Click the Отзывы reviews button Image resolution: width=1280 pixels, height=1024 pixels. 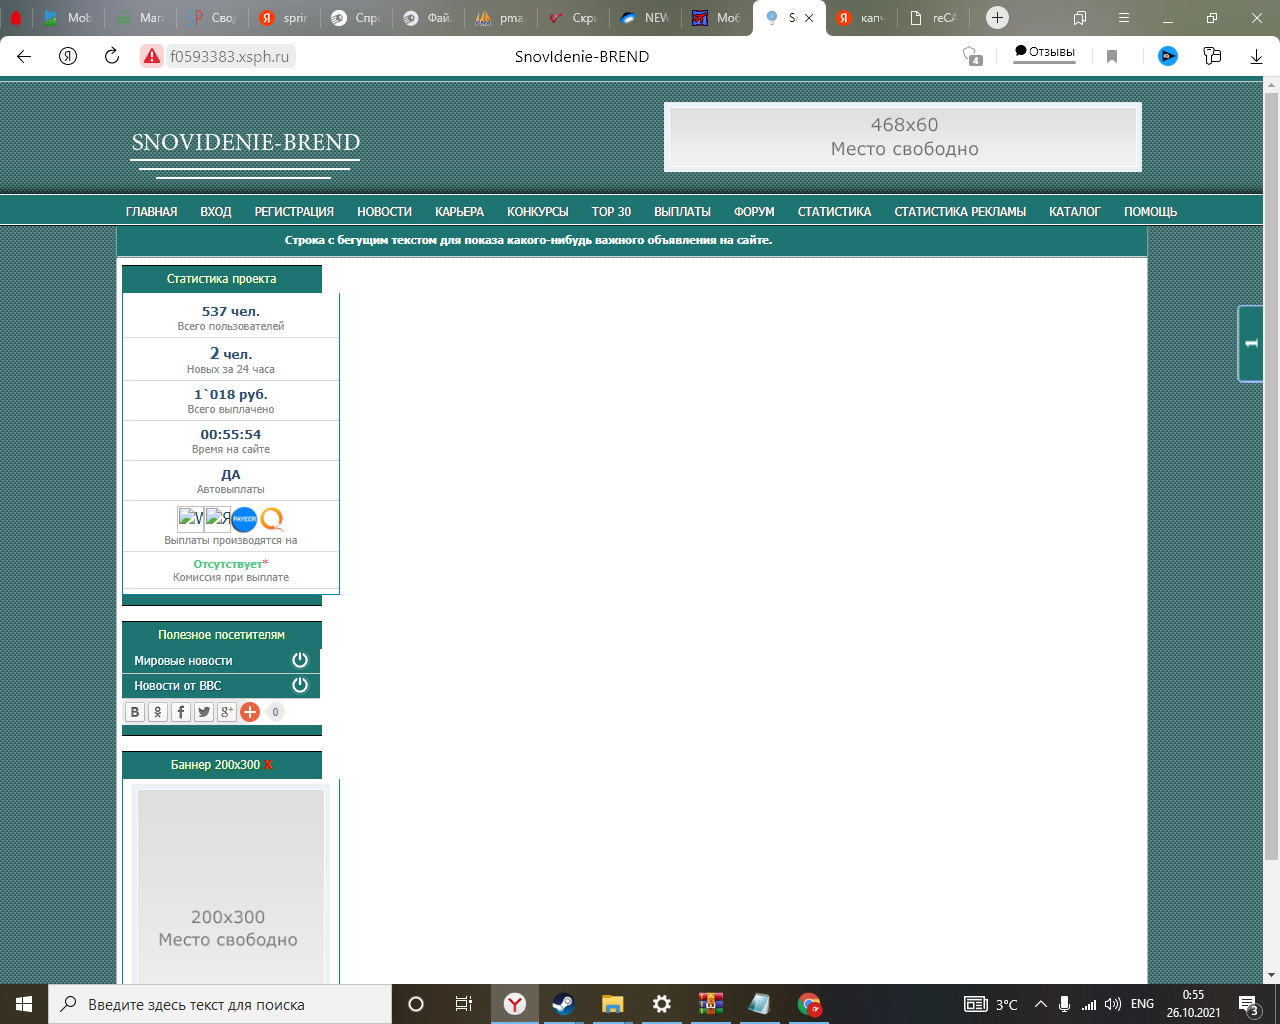tap(1044, 52)
